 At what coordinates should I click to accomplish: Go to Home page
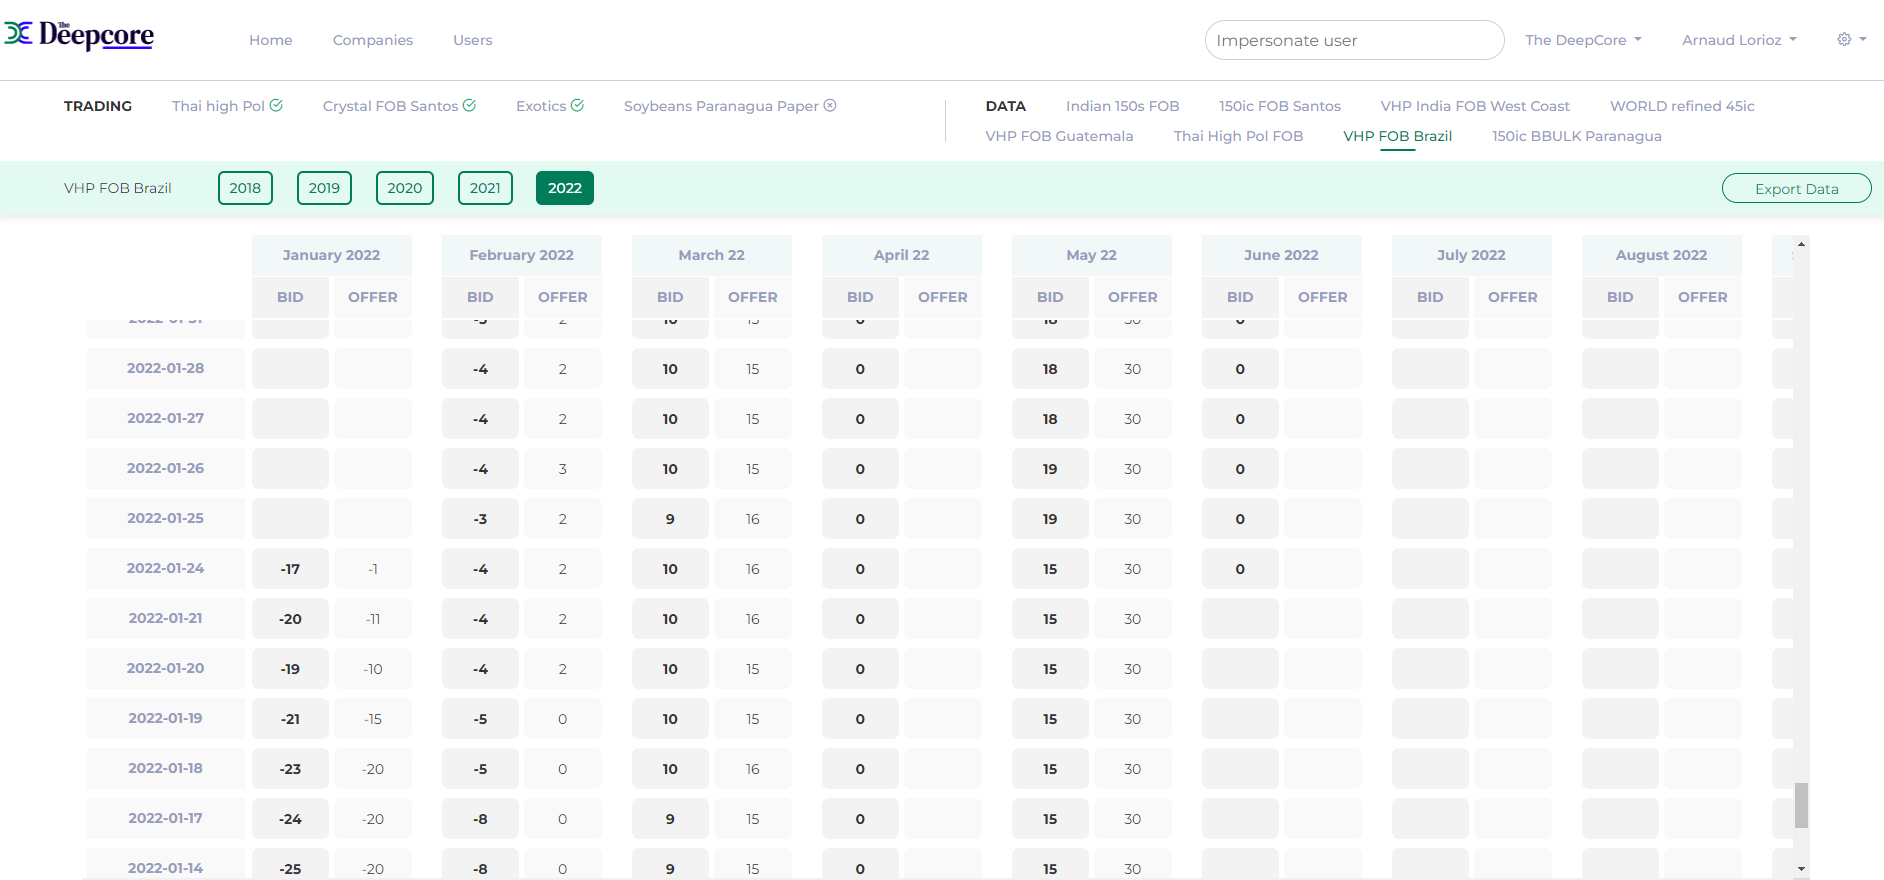(x=271, y=40)
